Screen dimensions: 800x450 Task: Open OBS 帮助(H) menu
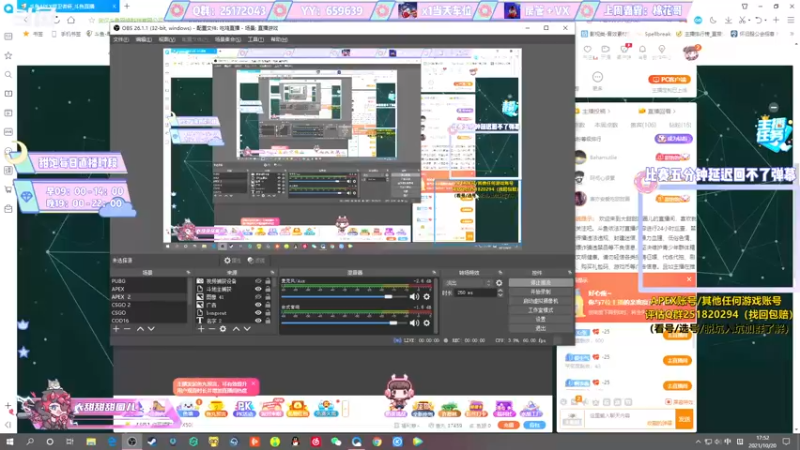click(279, 39)
